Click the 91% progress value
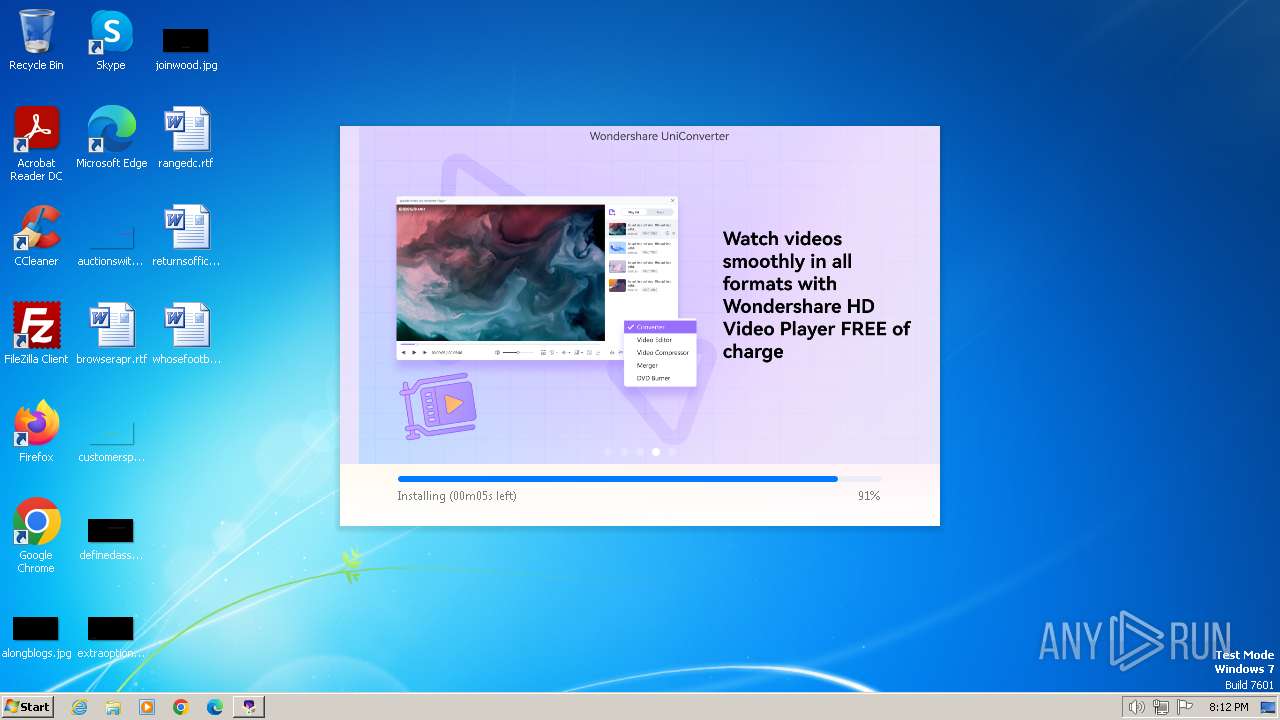This screenshot has height=720, width=1280. click(x=869, y=496)
